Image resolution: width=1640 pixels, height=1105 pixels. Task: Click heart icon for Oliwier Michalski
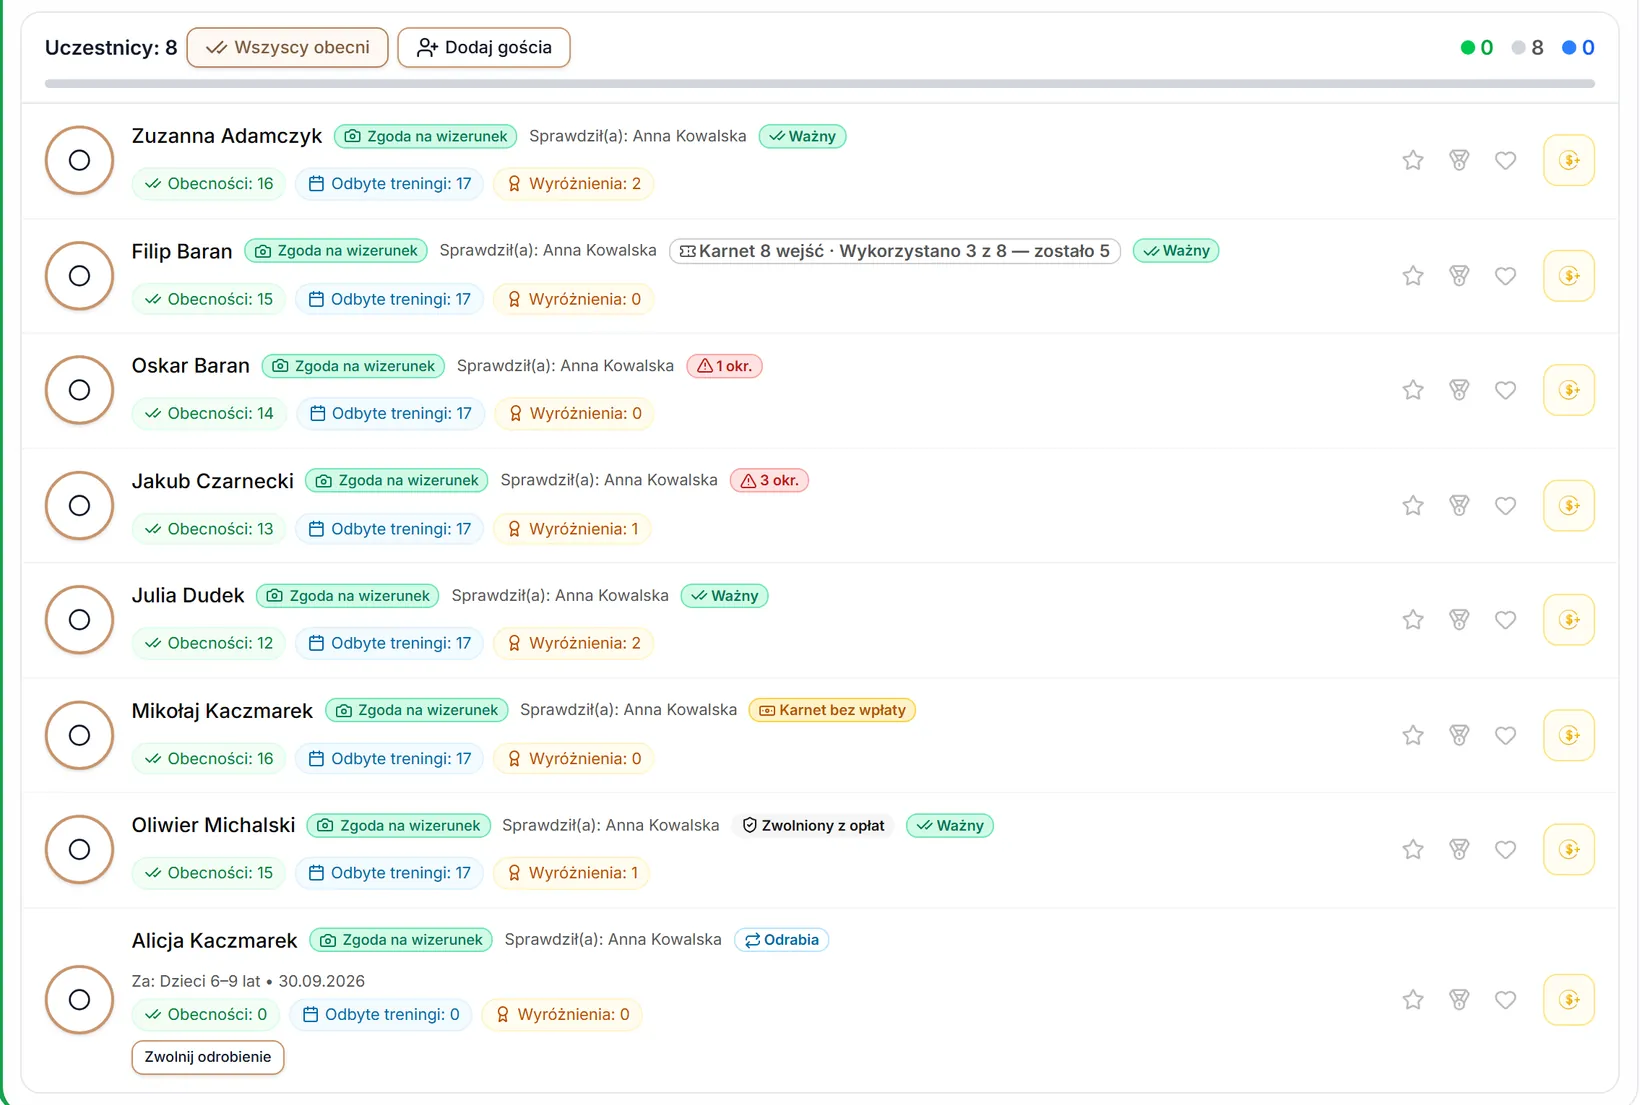point(1505,849)
